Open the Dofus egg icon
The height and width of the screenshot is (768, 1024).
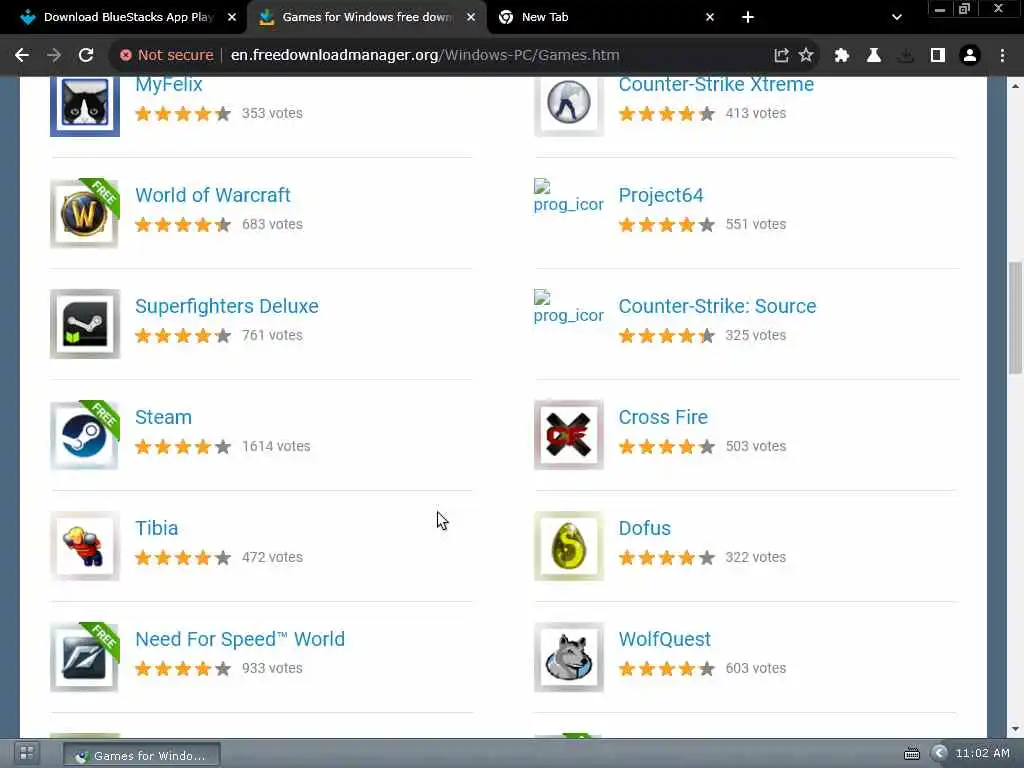click(x=569, y=546)
